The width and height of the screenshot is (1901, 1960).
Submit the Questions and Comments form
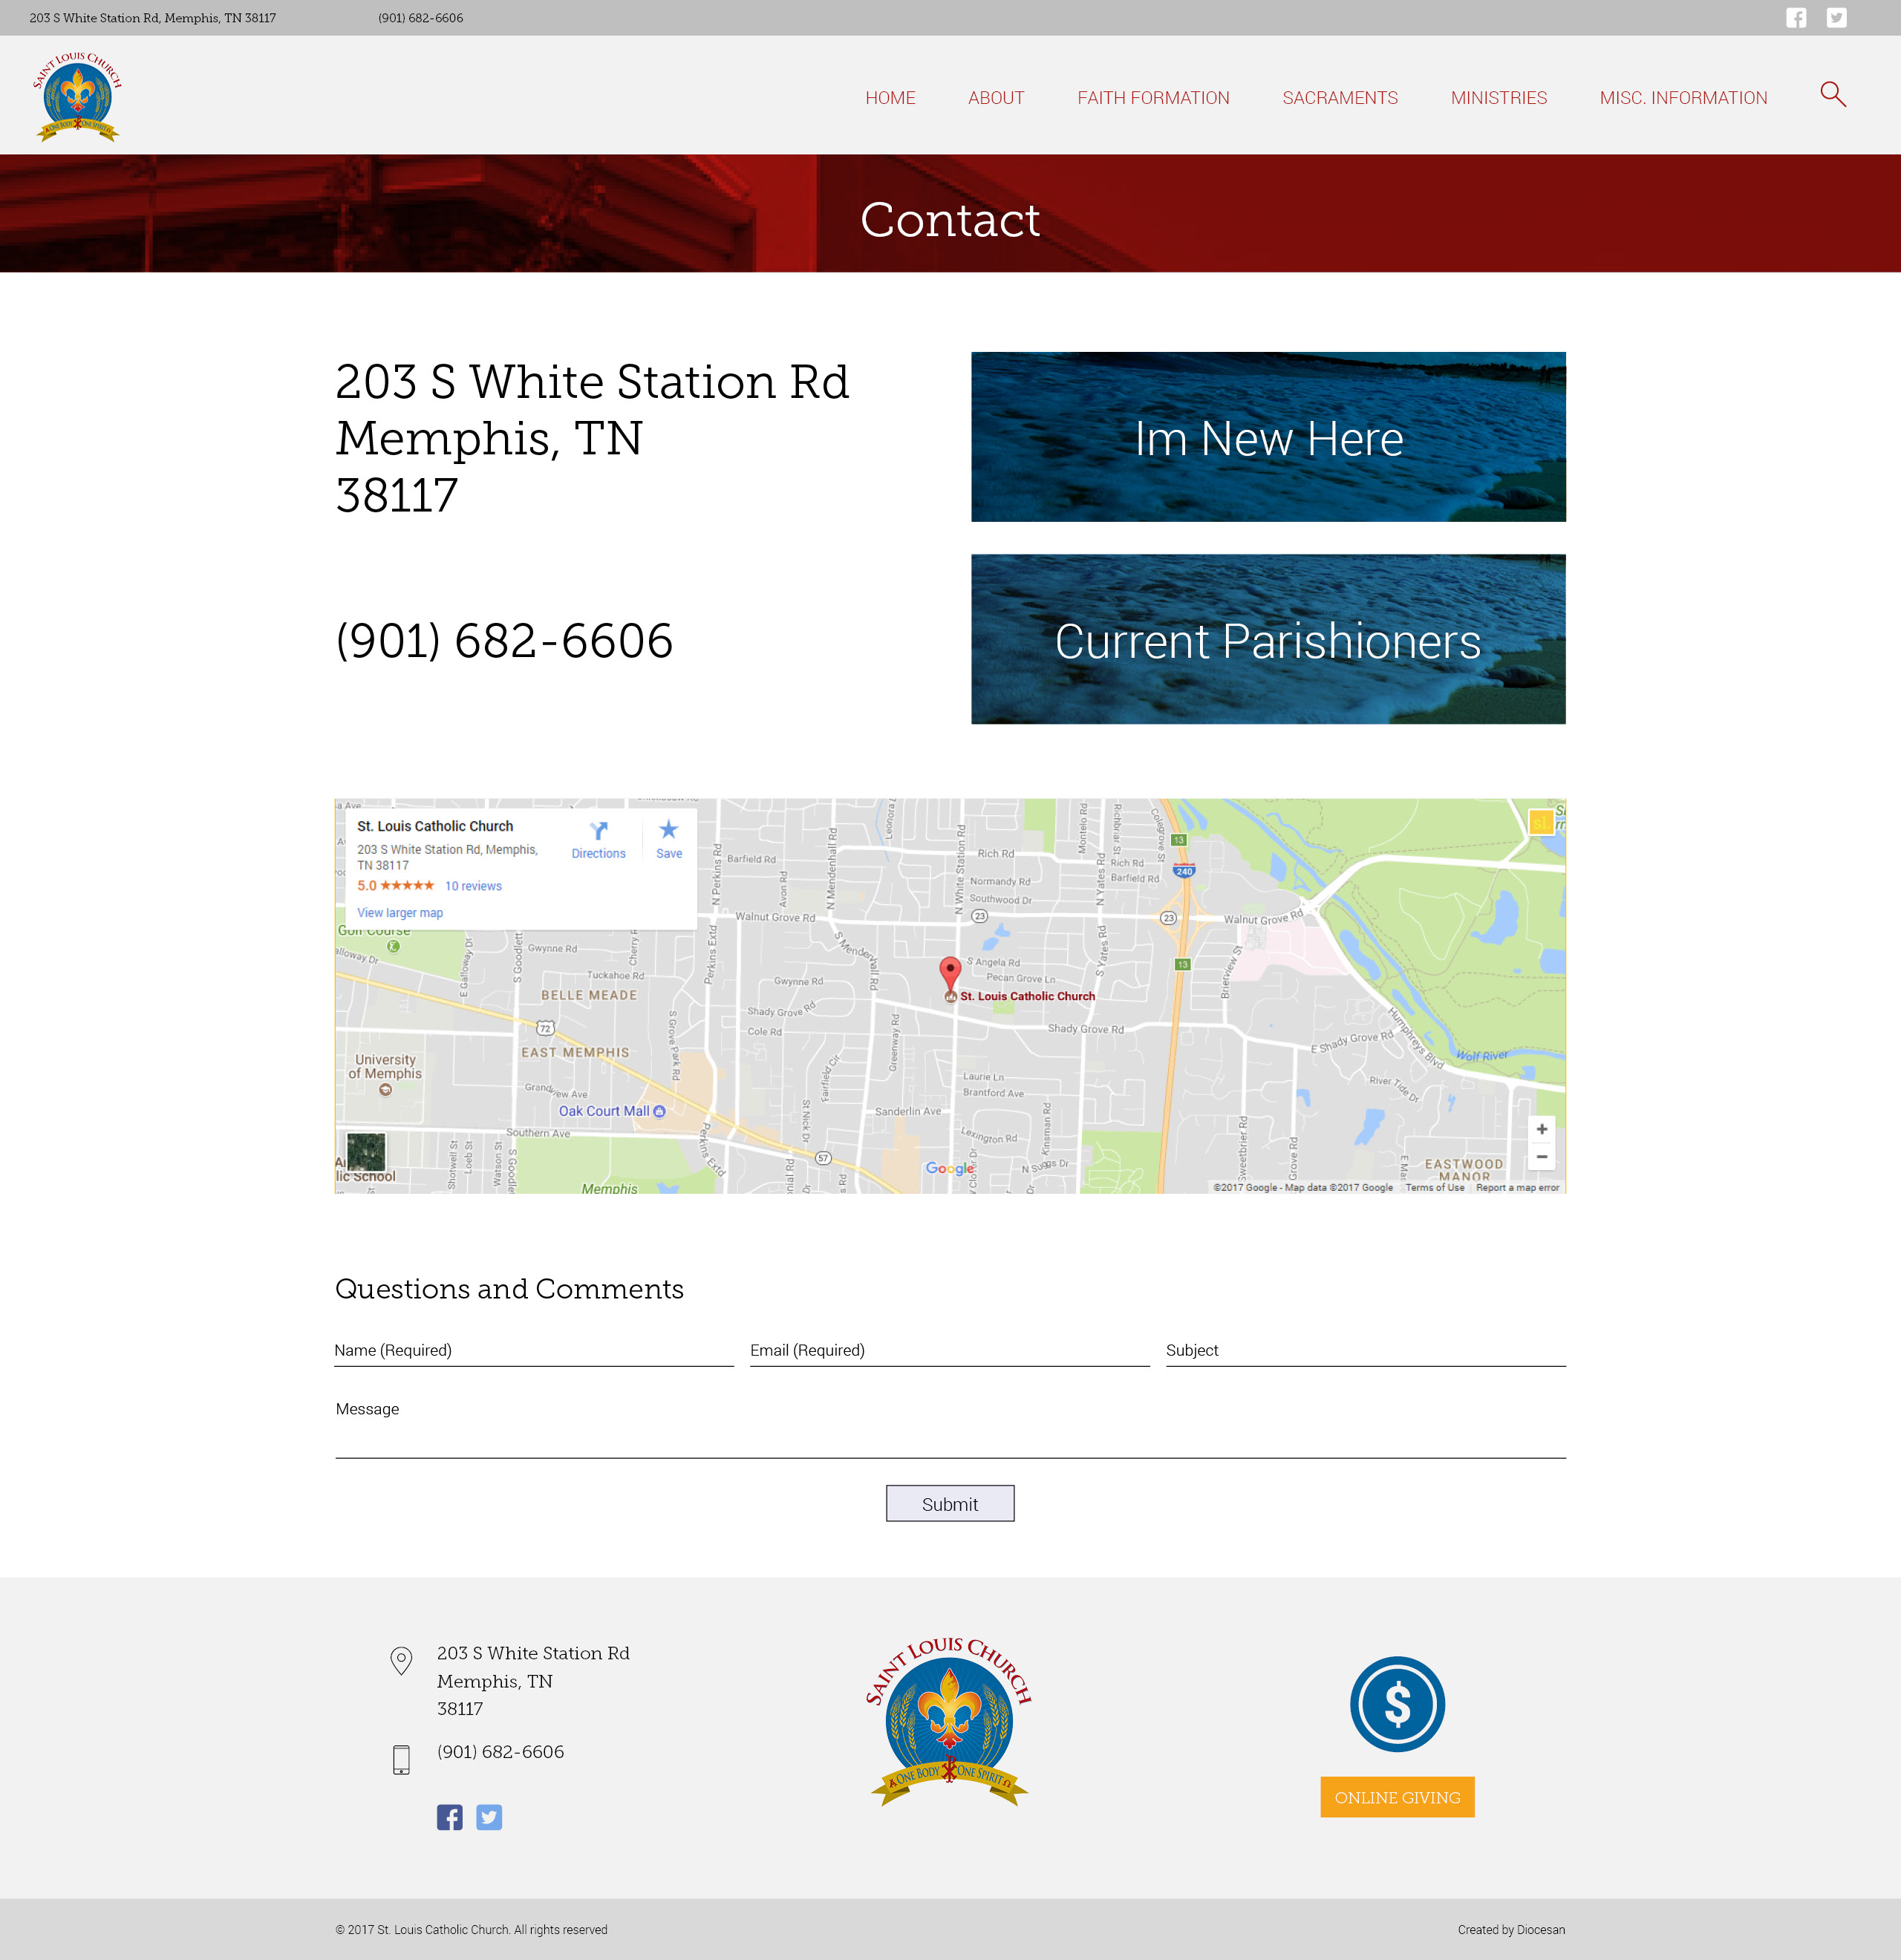click(x=949, y=1503)
